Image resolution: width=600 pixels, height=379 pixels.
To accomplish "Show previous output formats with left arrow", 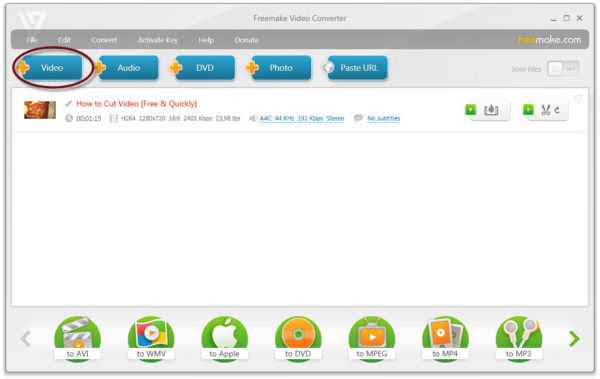I will click(26, 338).
